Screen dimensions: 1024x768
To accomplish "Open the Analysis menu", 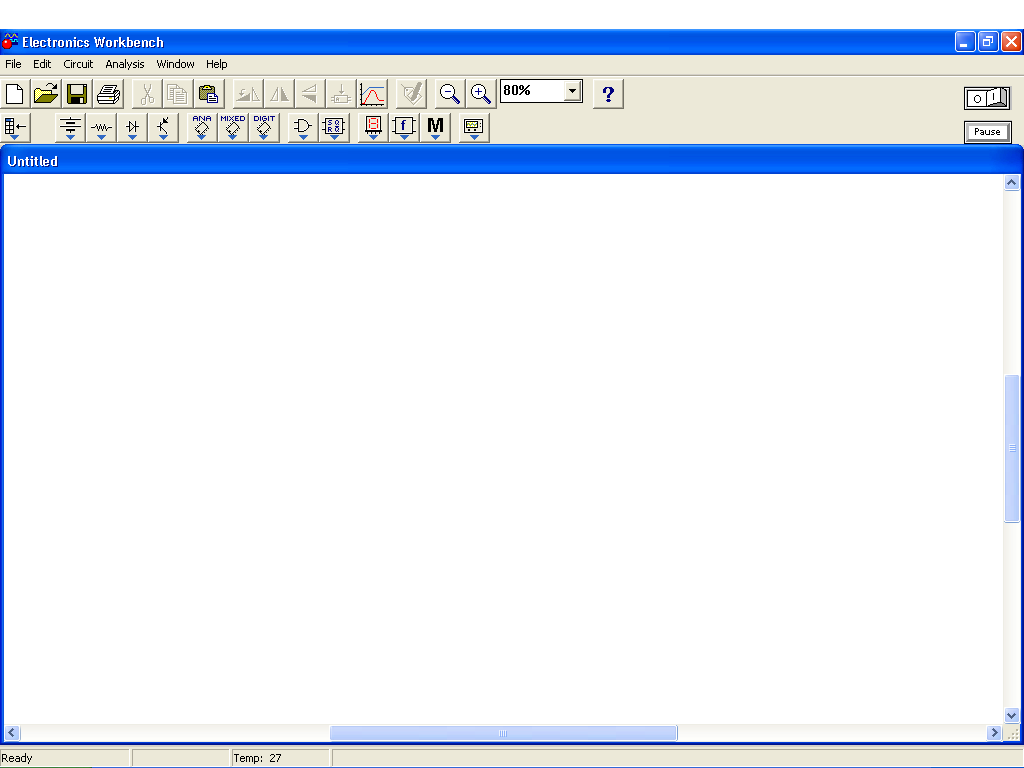I will point(125,64).
